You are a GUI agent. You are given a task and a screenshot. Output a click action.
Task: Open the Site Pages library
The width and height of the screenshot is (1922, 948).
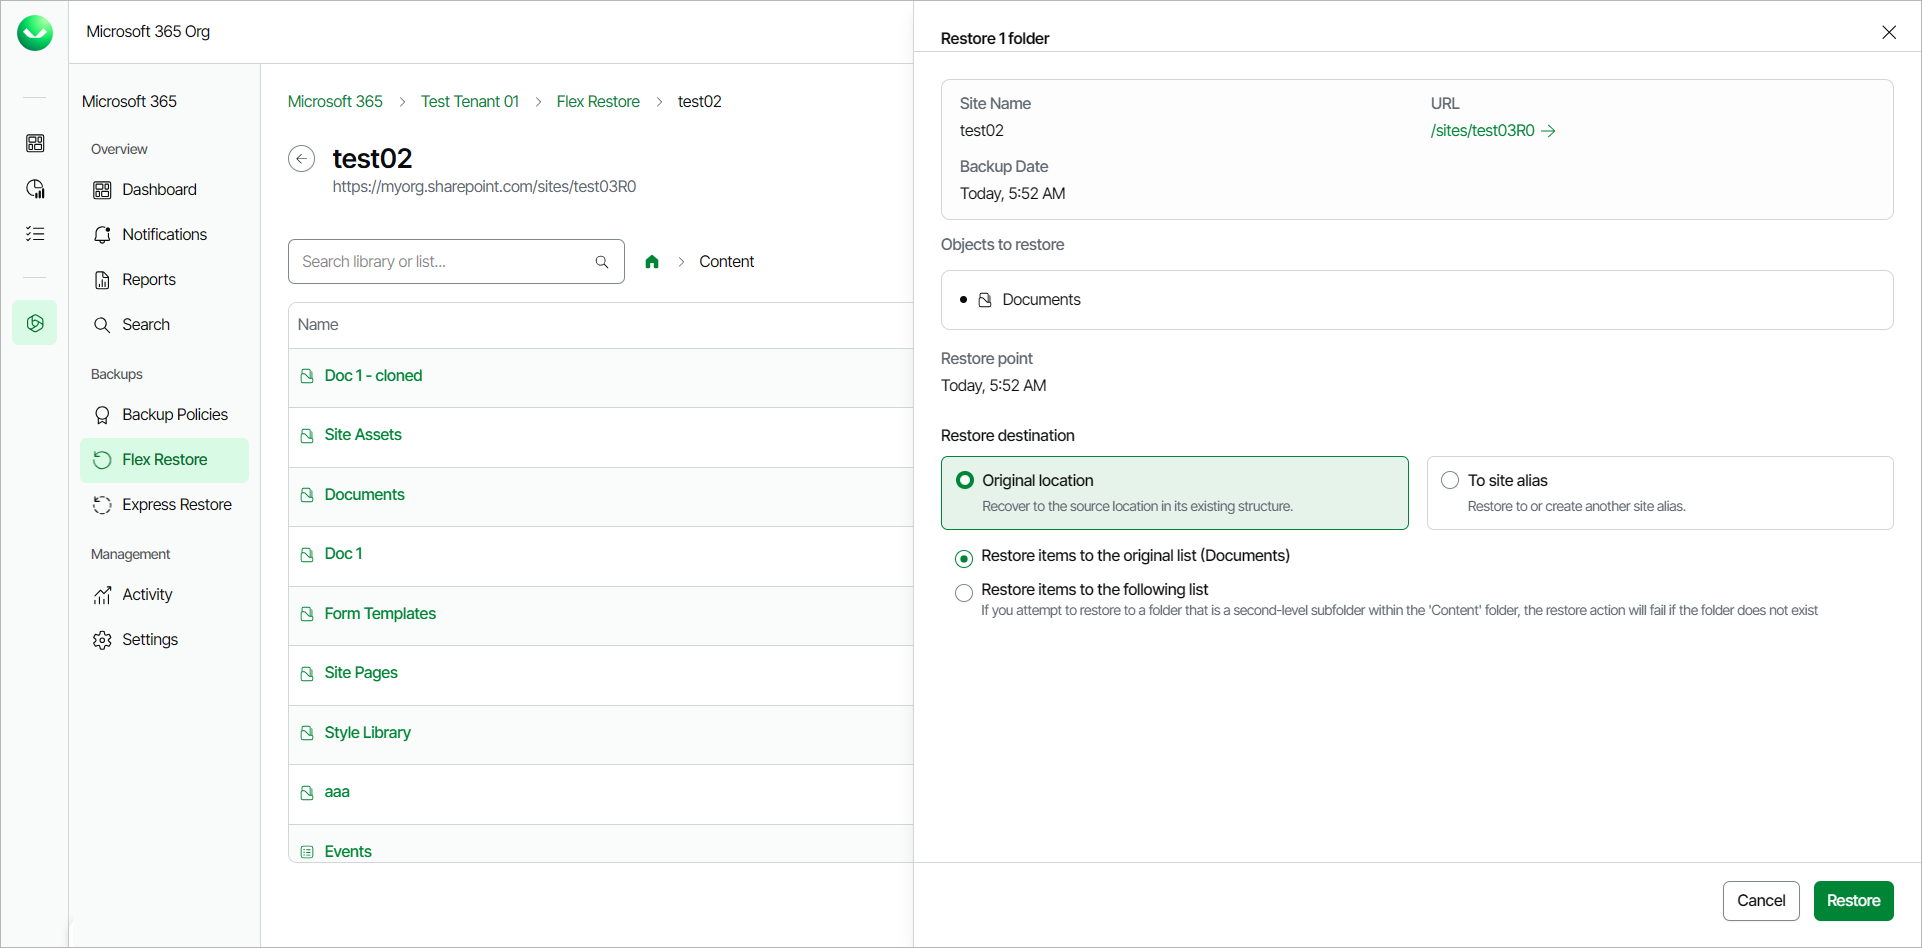click(x=361, y=672)
